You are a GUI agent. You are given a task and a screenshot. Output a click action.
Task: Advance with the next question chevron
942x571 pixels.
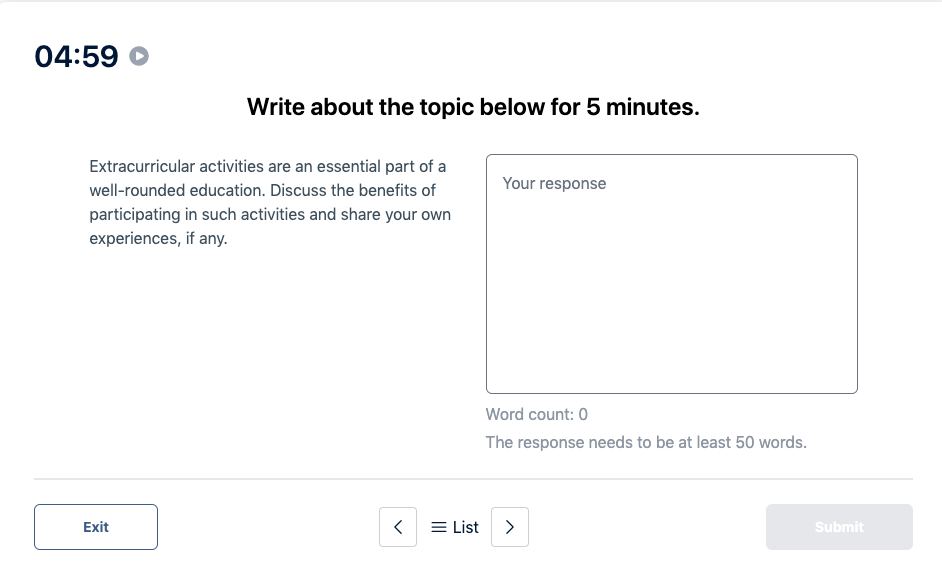(509, 527)
